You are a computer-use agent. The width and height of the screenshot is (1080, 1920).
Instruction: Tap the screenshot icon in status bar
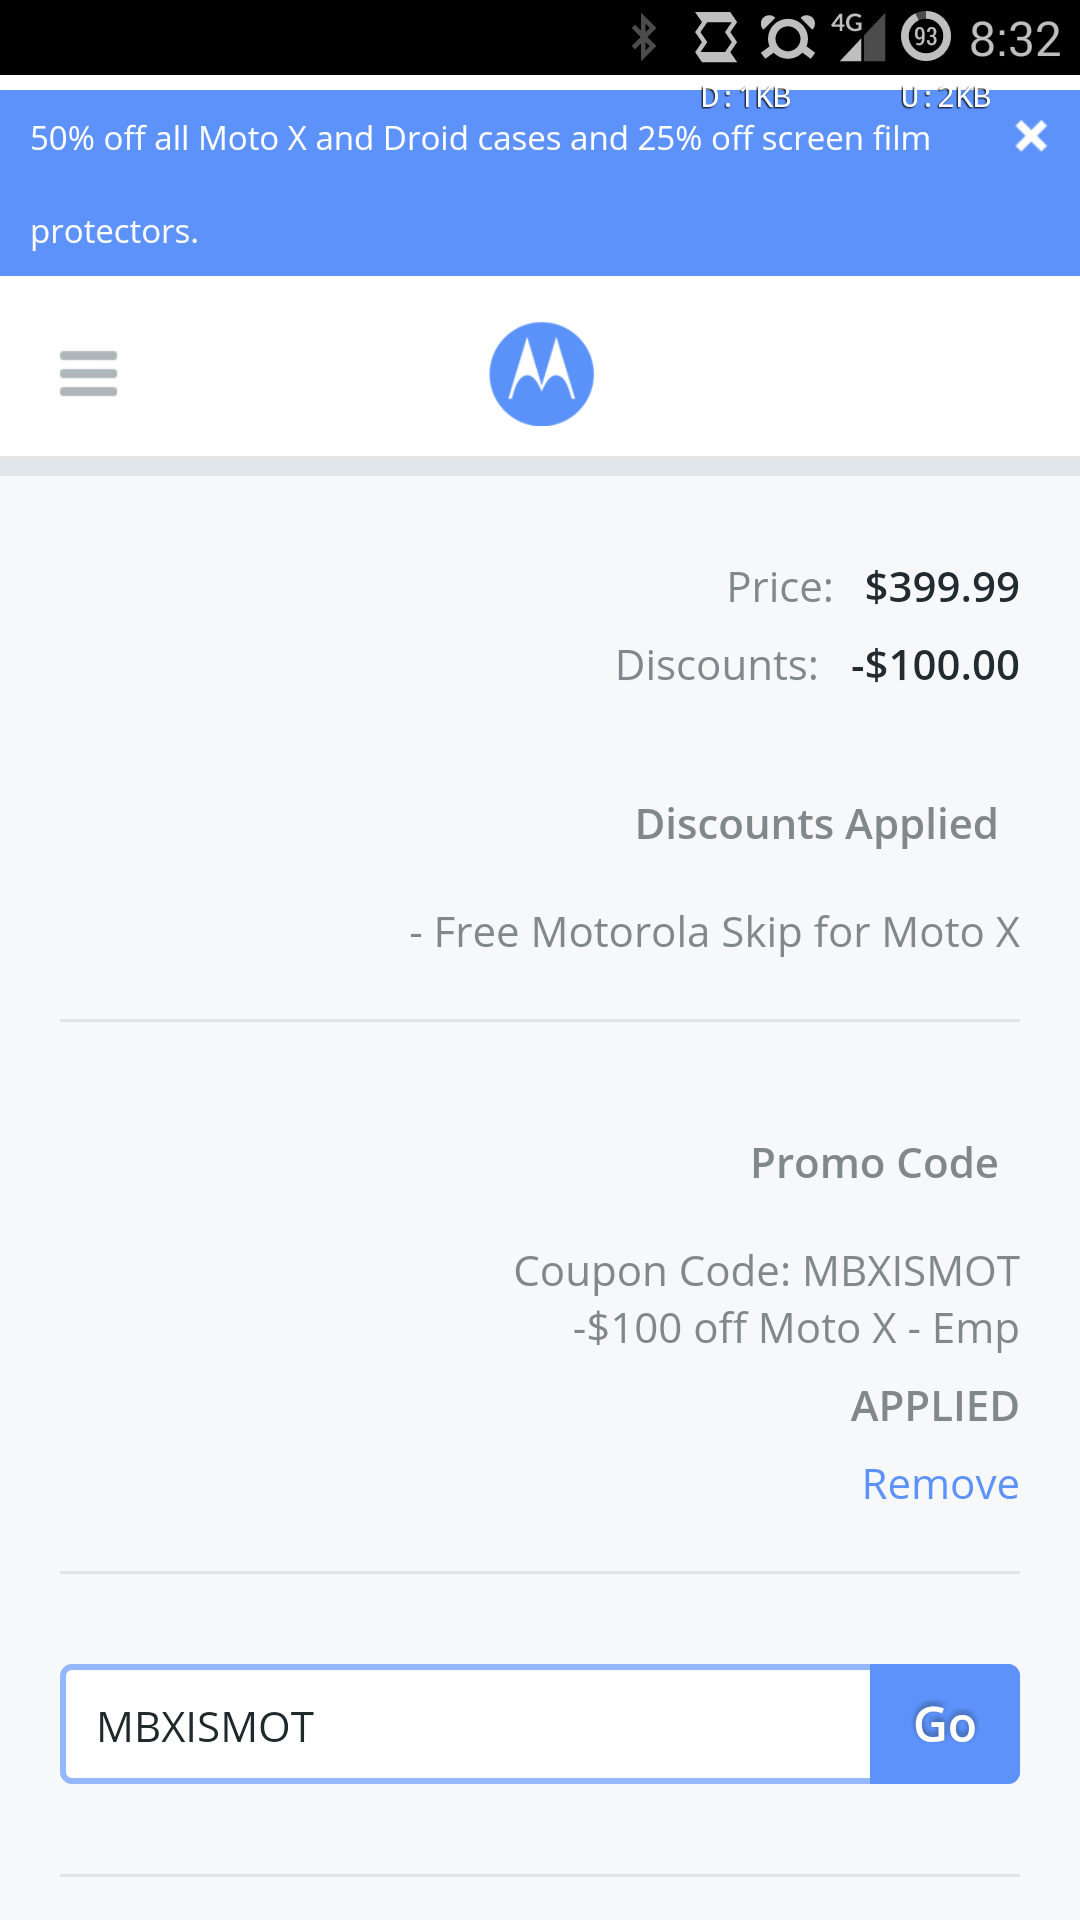(712, 36)
